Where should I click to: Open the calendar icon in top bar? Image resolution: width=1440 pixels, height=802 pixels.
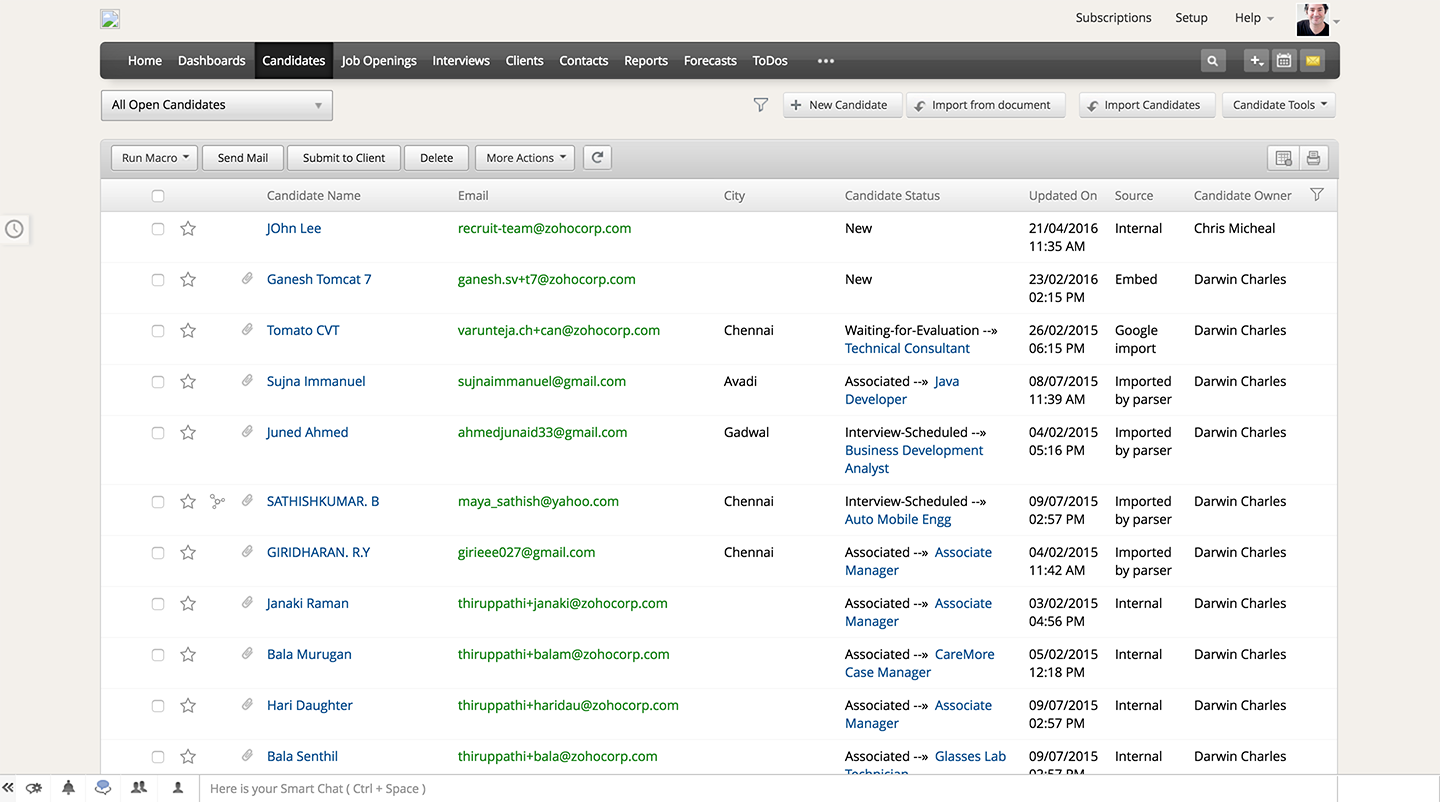1284,61
